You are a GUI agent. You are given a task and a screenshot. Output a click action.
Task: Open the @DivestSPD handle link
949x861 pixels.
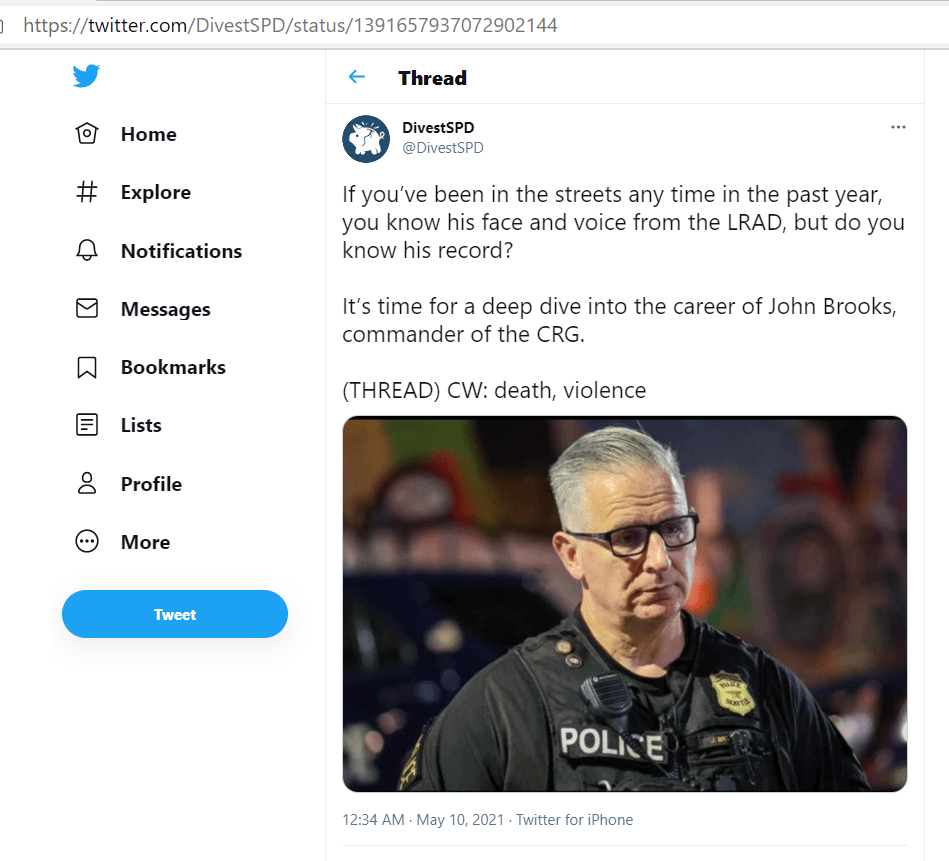tap(442, 148)
